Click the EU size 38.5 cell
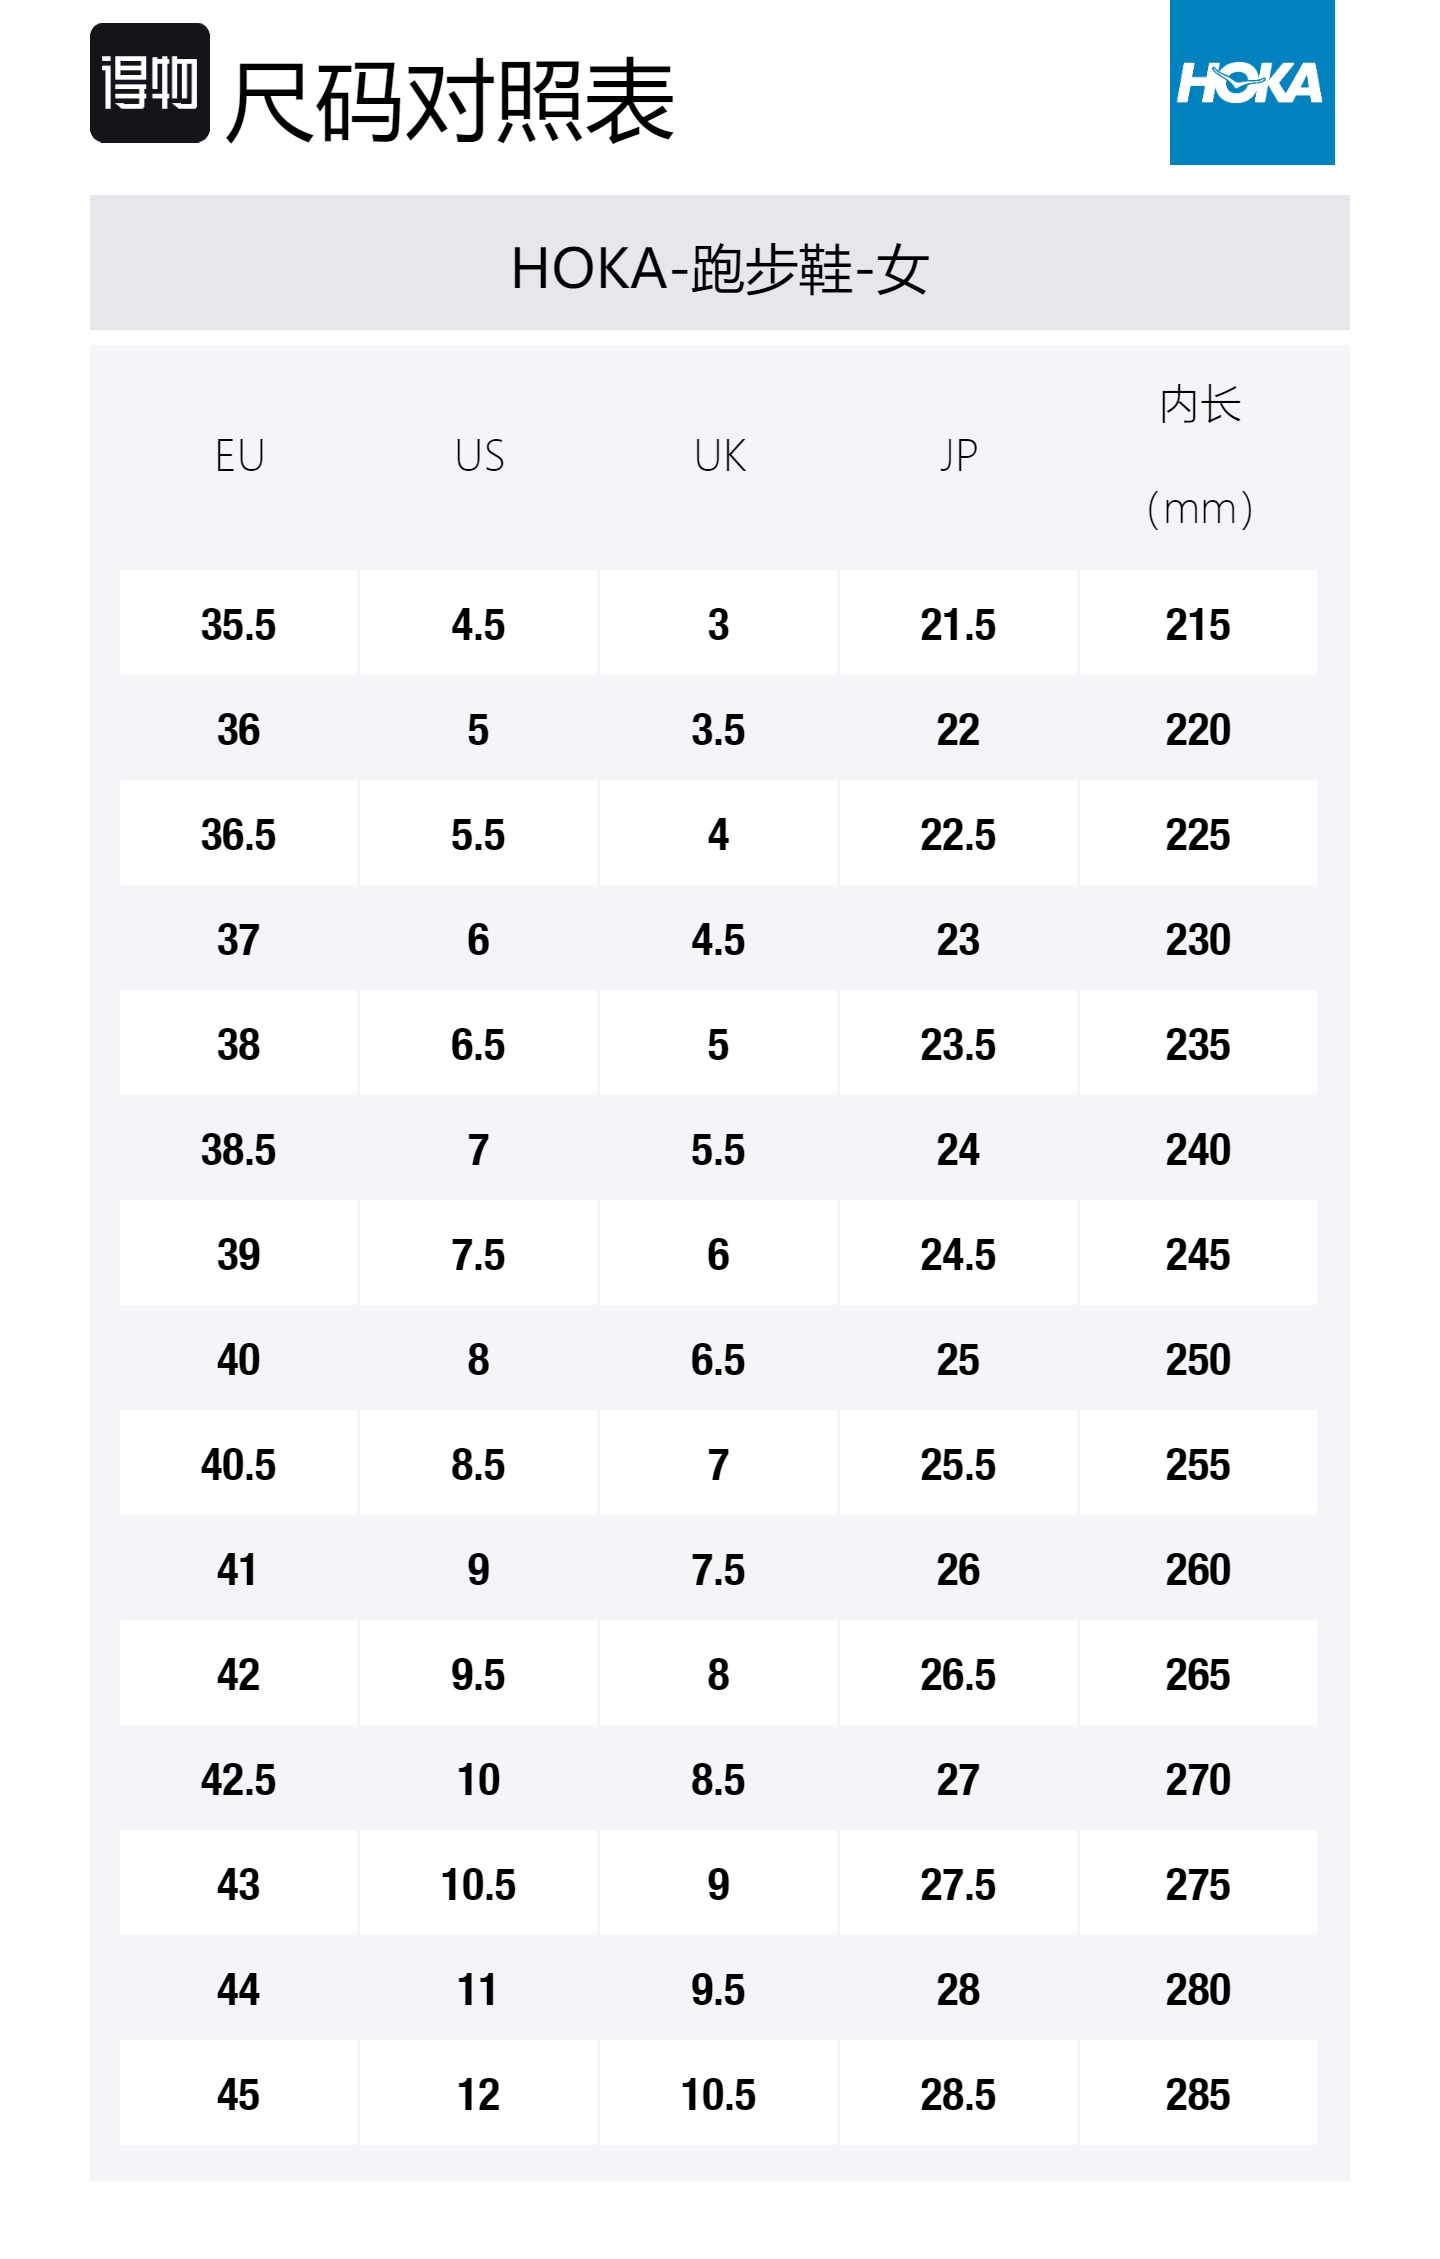 [x=238, y=1150]
